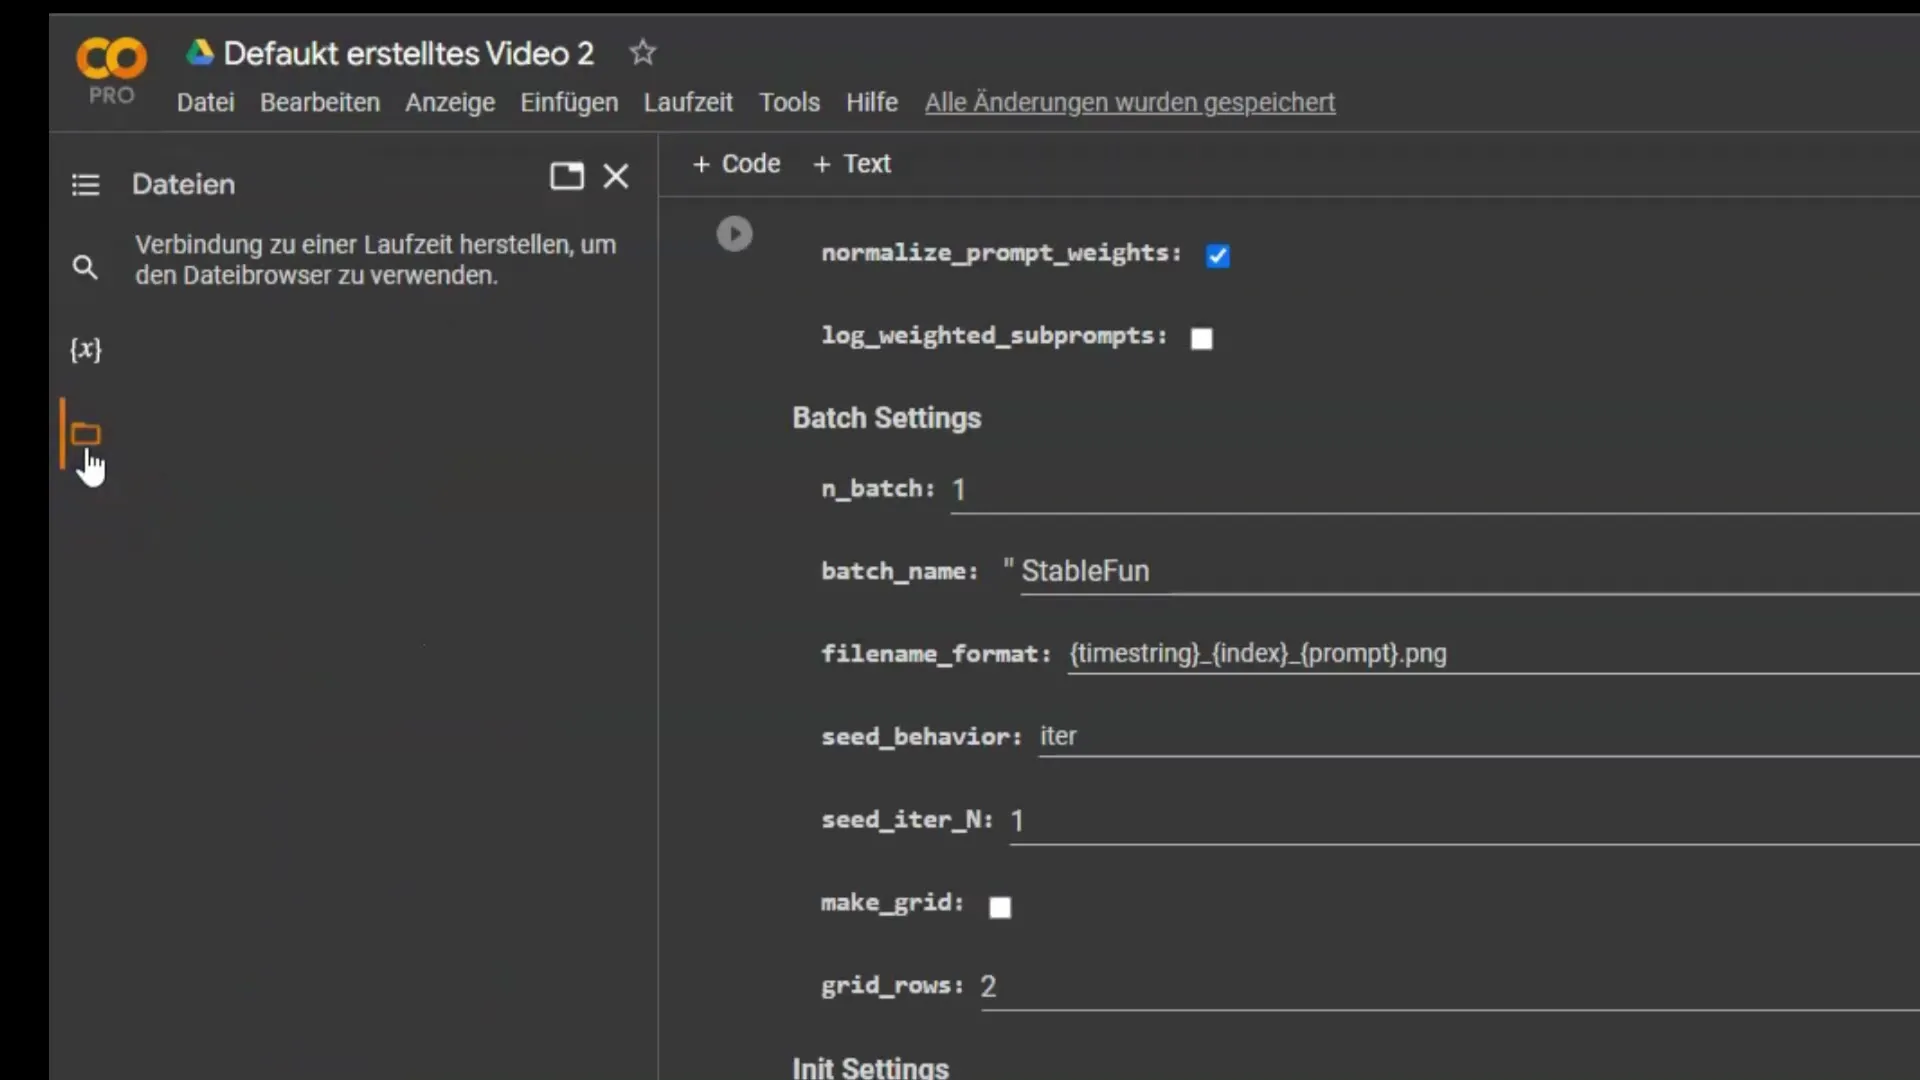Click the 'seed_iter_N:' label
Viewport: 1920px width, 1080px height.
click(x=907, y=820)
